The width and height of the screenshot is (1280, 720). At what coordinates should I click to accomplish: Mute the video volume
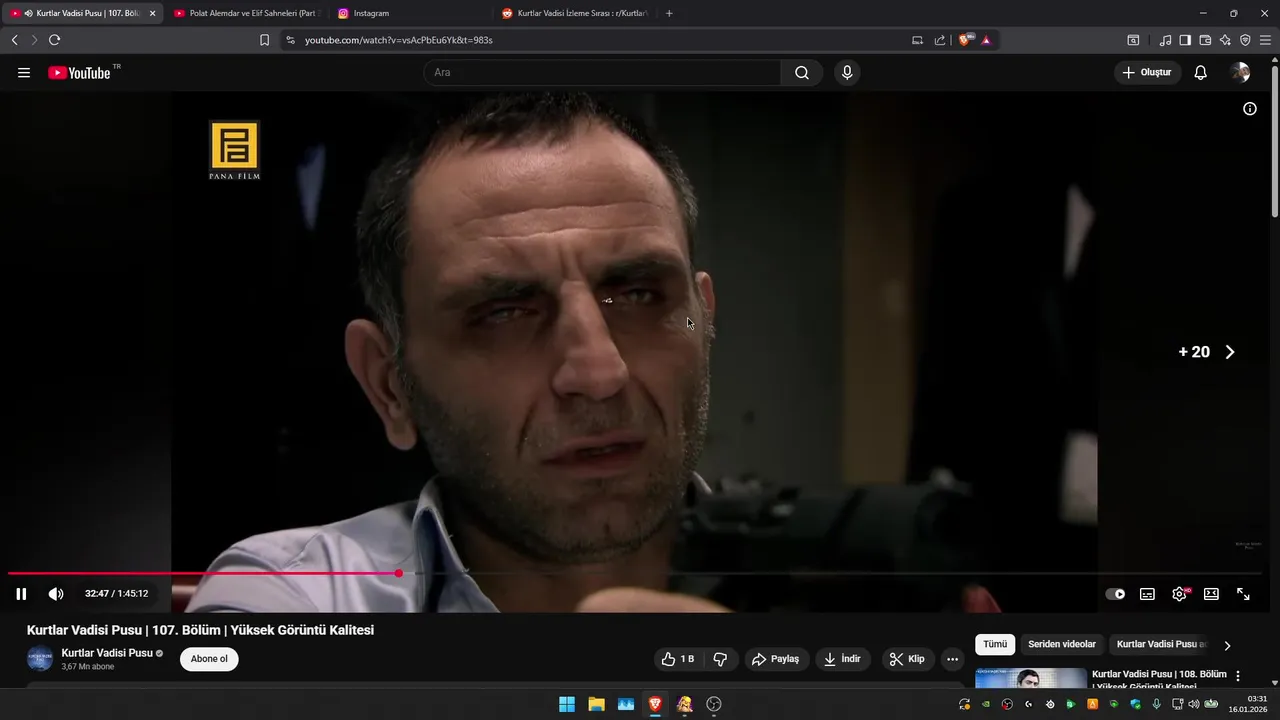point(56,594)
